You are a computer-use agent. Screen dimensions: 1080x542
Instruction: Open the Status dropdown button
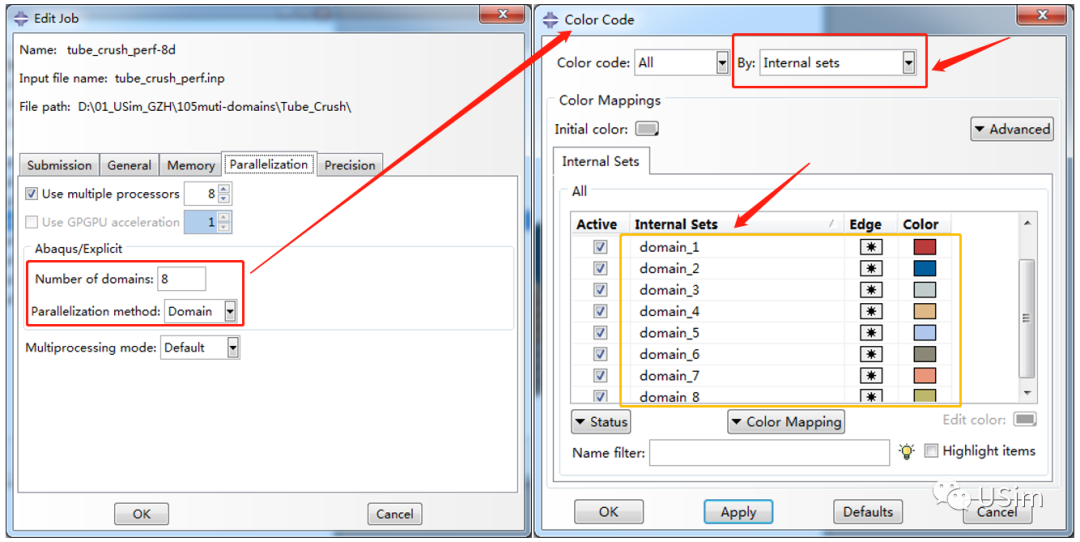click(601, 421)
